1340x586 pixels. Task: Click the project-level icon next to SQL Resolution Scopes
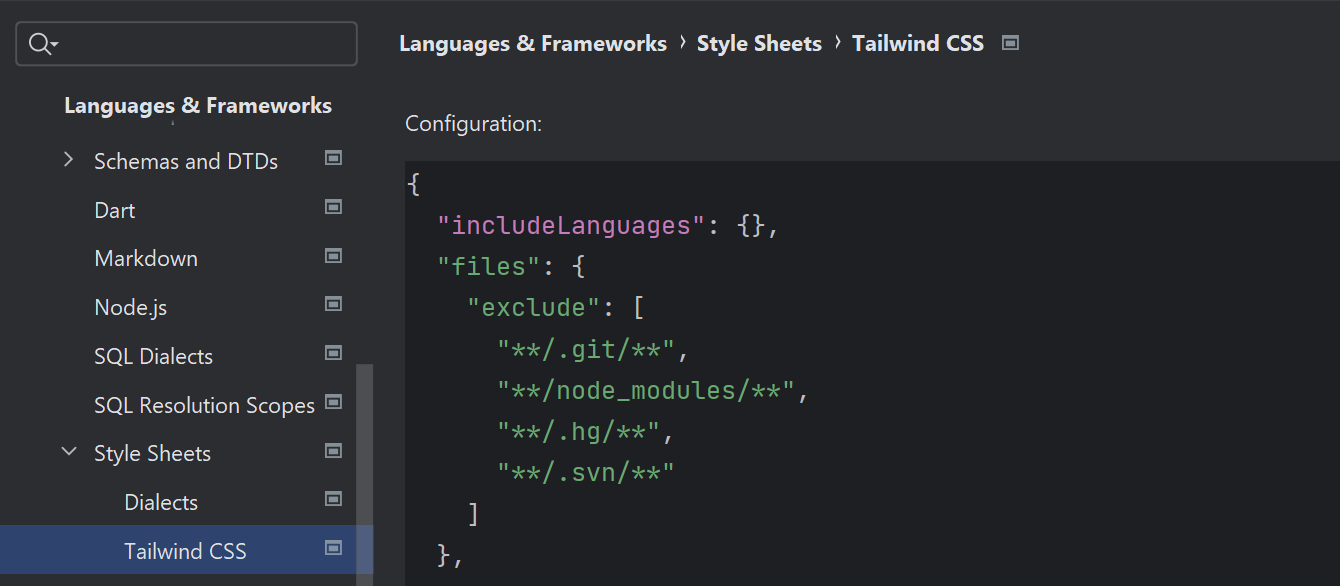334,402
